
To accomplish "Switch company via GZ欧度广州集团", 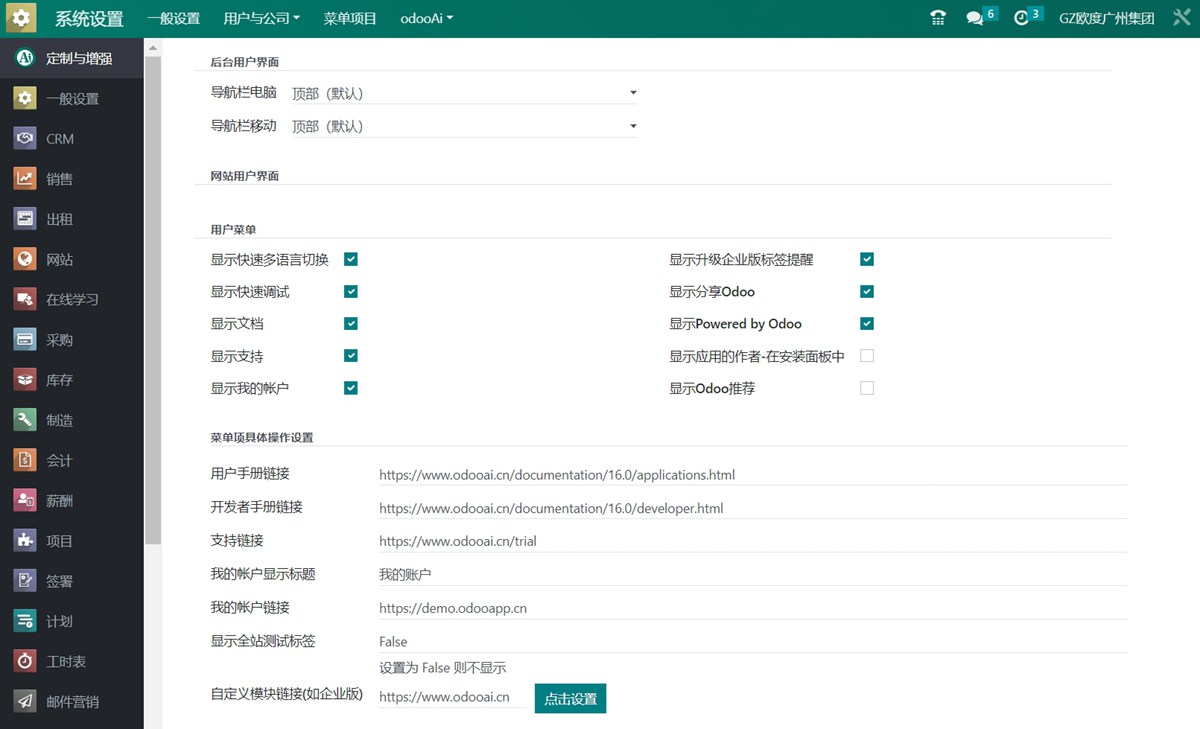I will tap(1106, 18).
